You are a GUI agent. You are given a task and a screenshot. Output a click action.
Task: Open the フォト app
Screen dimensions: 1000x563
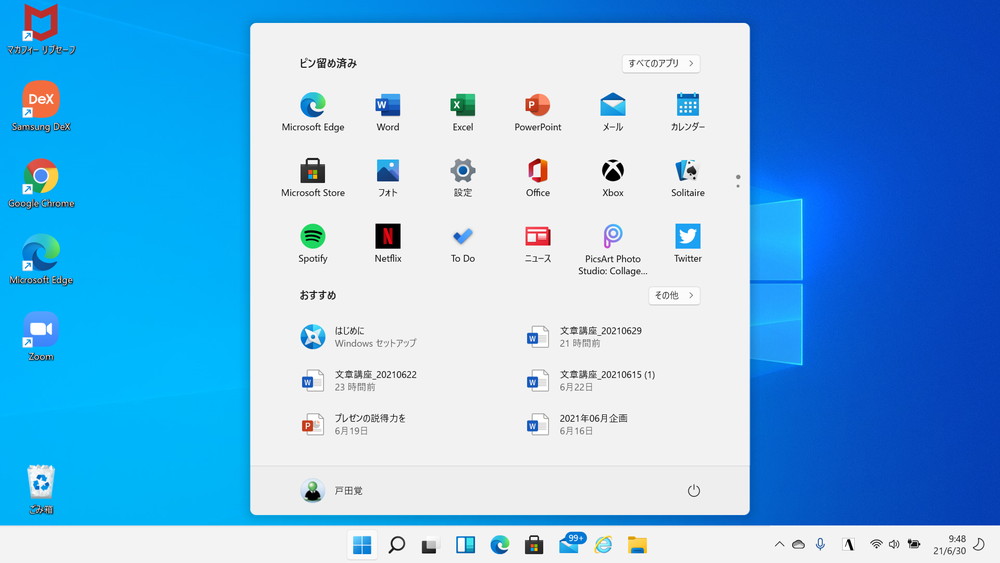(388, 178)
